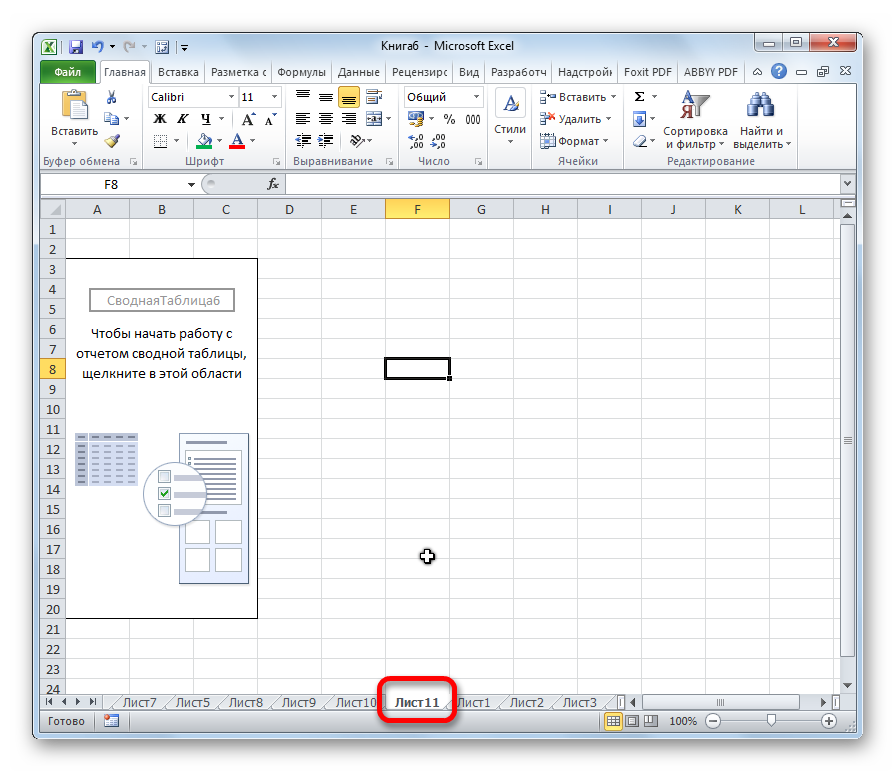Toggle Italic (К) formatting
The height and width of the screenshot is (772, 896).
click(x=182, y=119)
